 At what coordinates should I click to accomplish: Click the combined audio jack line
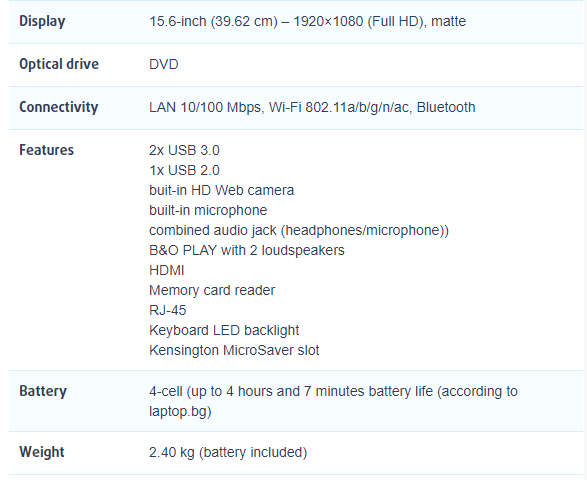coord(299,230)
